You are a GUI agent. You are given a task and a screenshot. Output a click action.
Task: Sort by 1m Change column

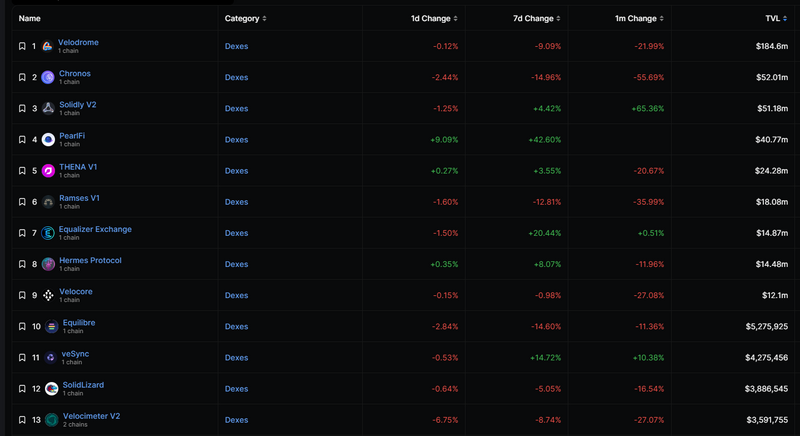tap(639, 18)
